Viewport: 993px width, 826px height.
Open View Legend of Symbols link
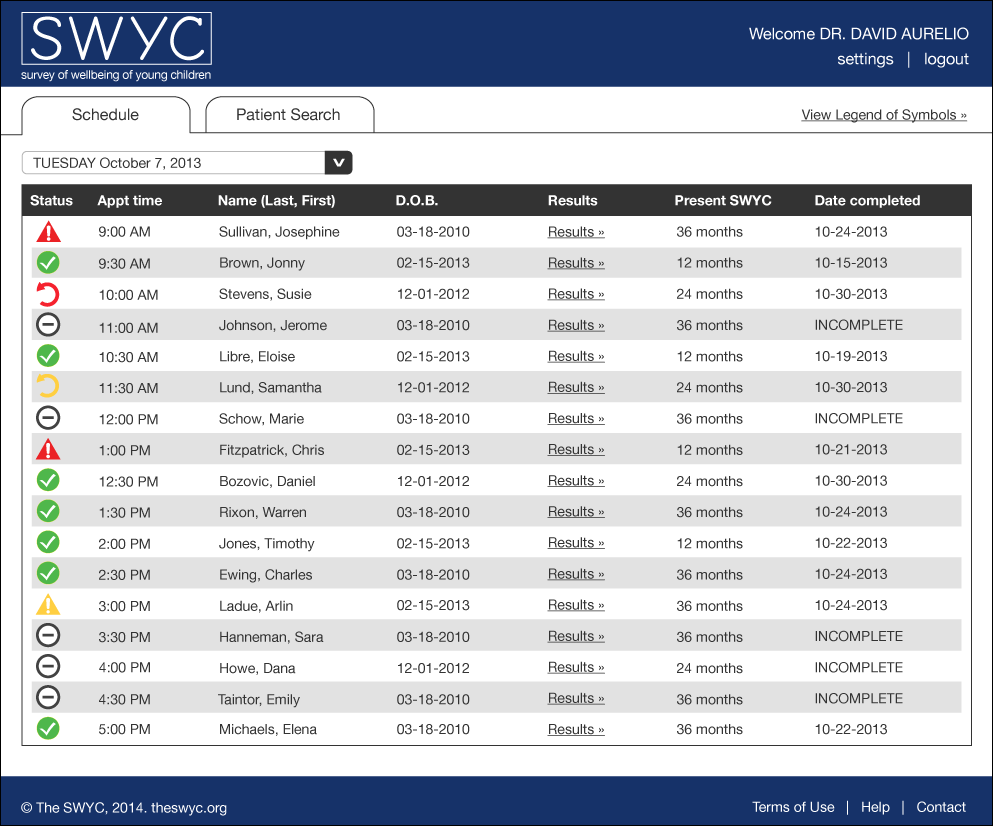click(883, 115)
